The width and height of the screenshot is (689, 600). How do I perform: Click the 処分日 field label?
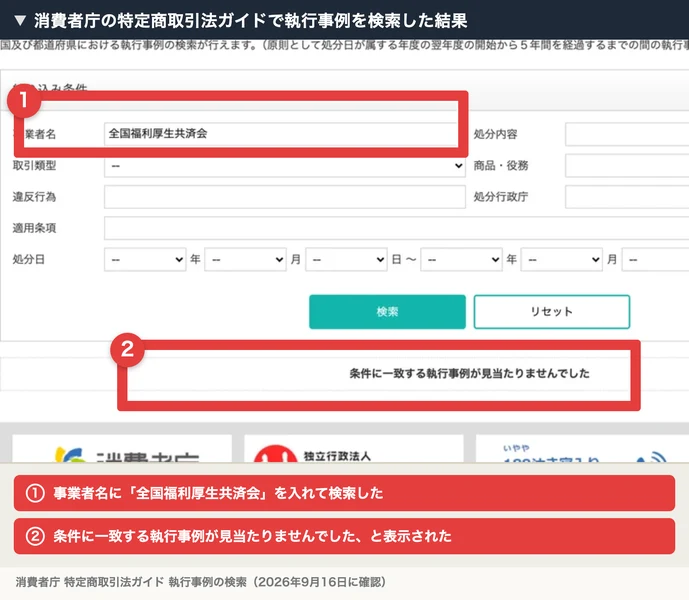tap(29, 259)
